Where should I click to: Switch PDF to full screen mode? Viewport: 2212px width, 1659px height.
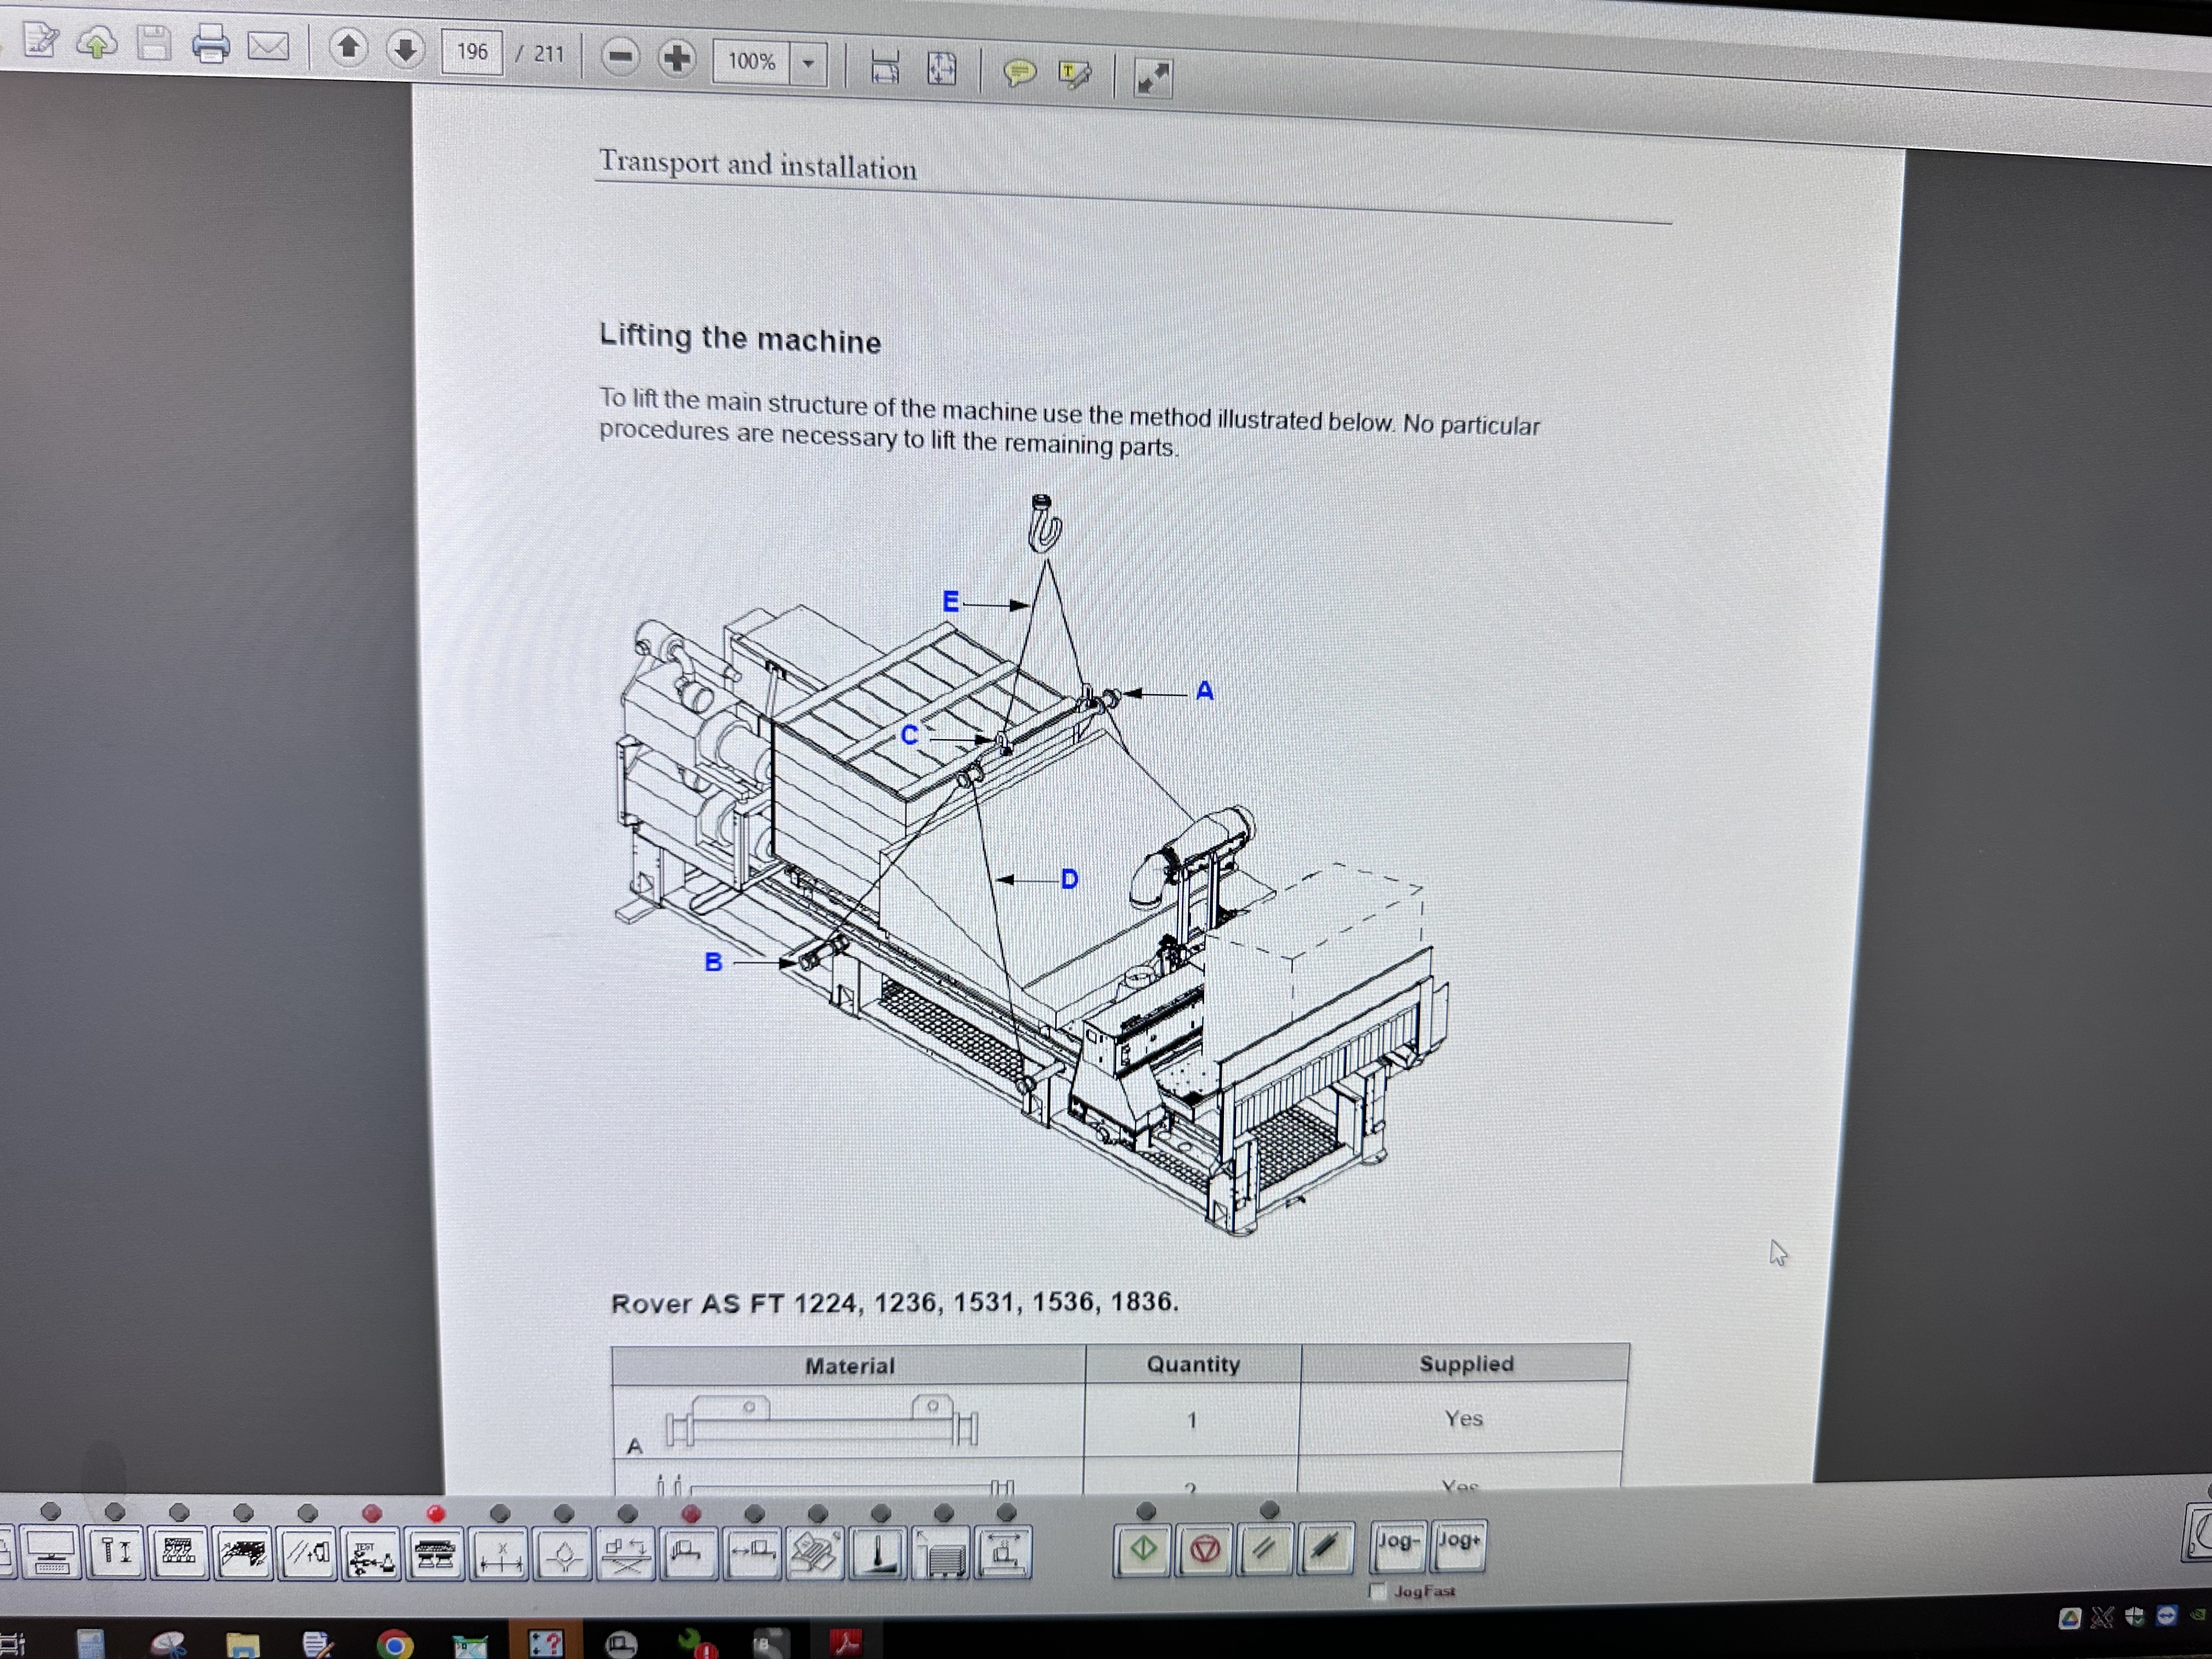point(1153,77)
